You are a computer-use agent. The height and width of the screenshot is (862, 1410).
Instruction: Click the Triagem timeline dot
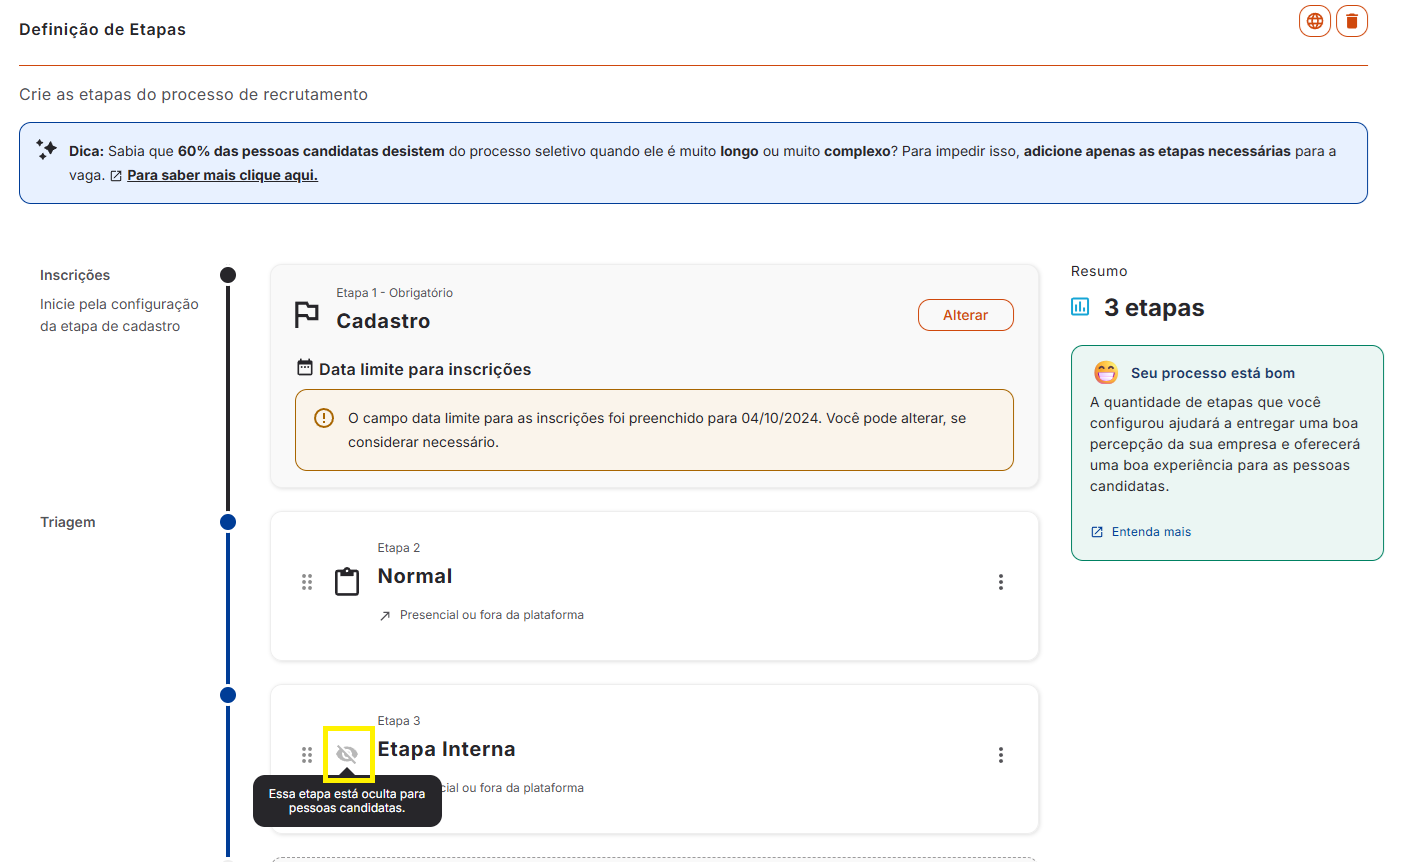(x=228, y=522)
